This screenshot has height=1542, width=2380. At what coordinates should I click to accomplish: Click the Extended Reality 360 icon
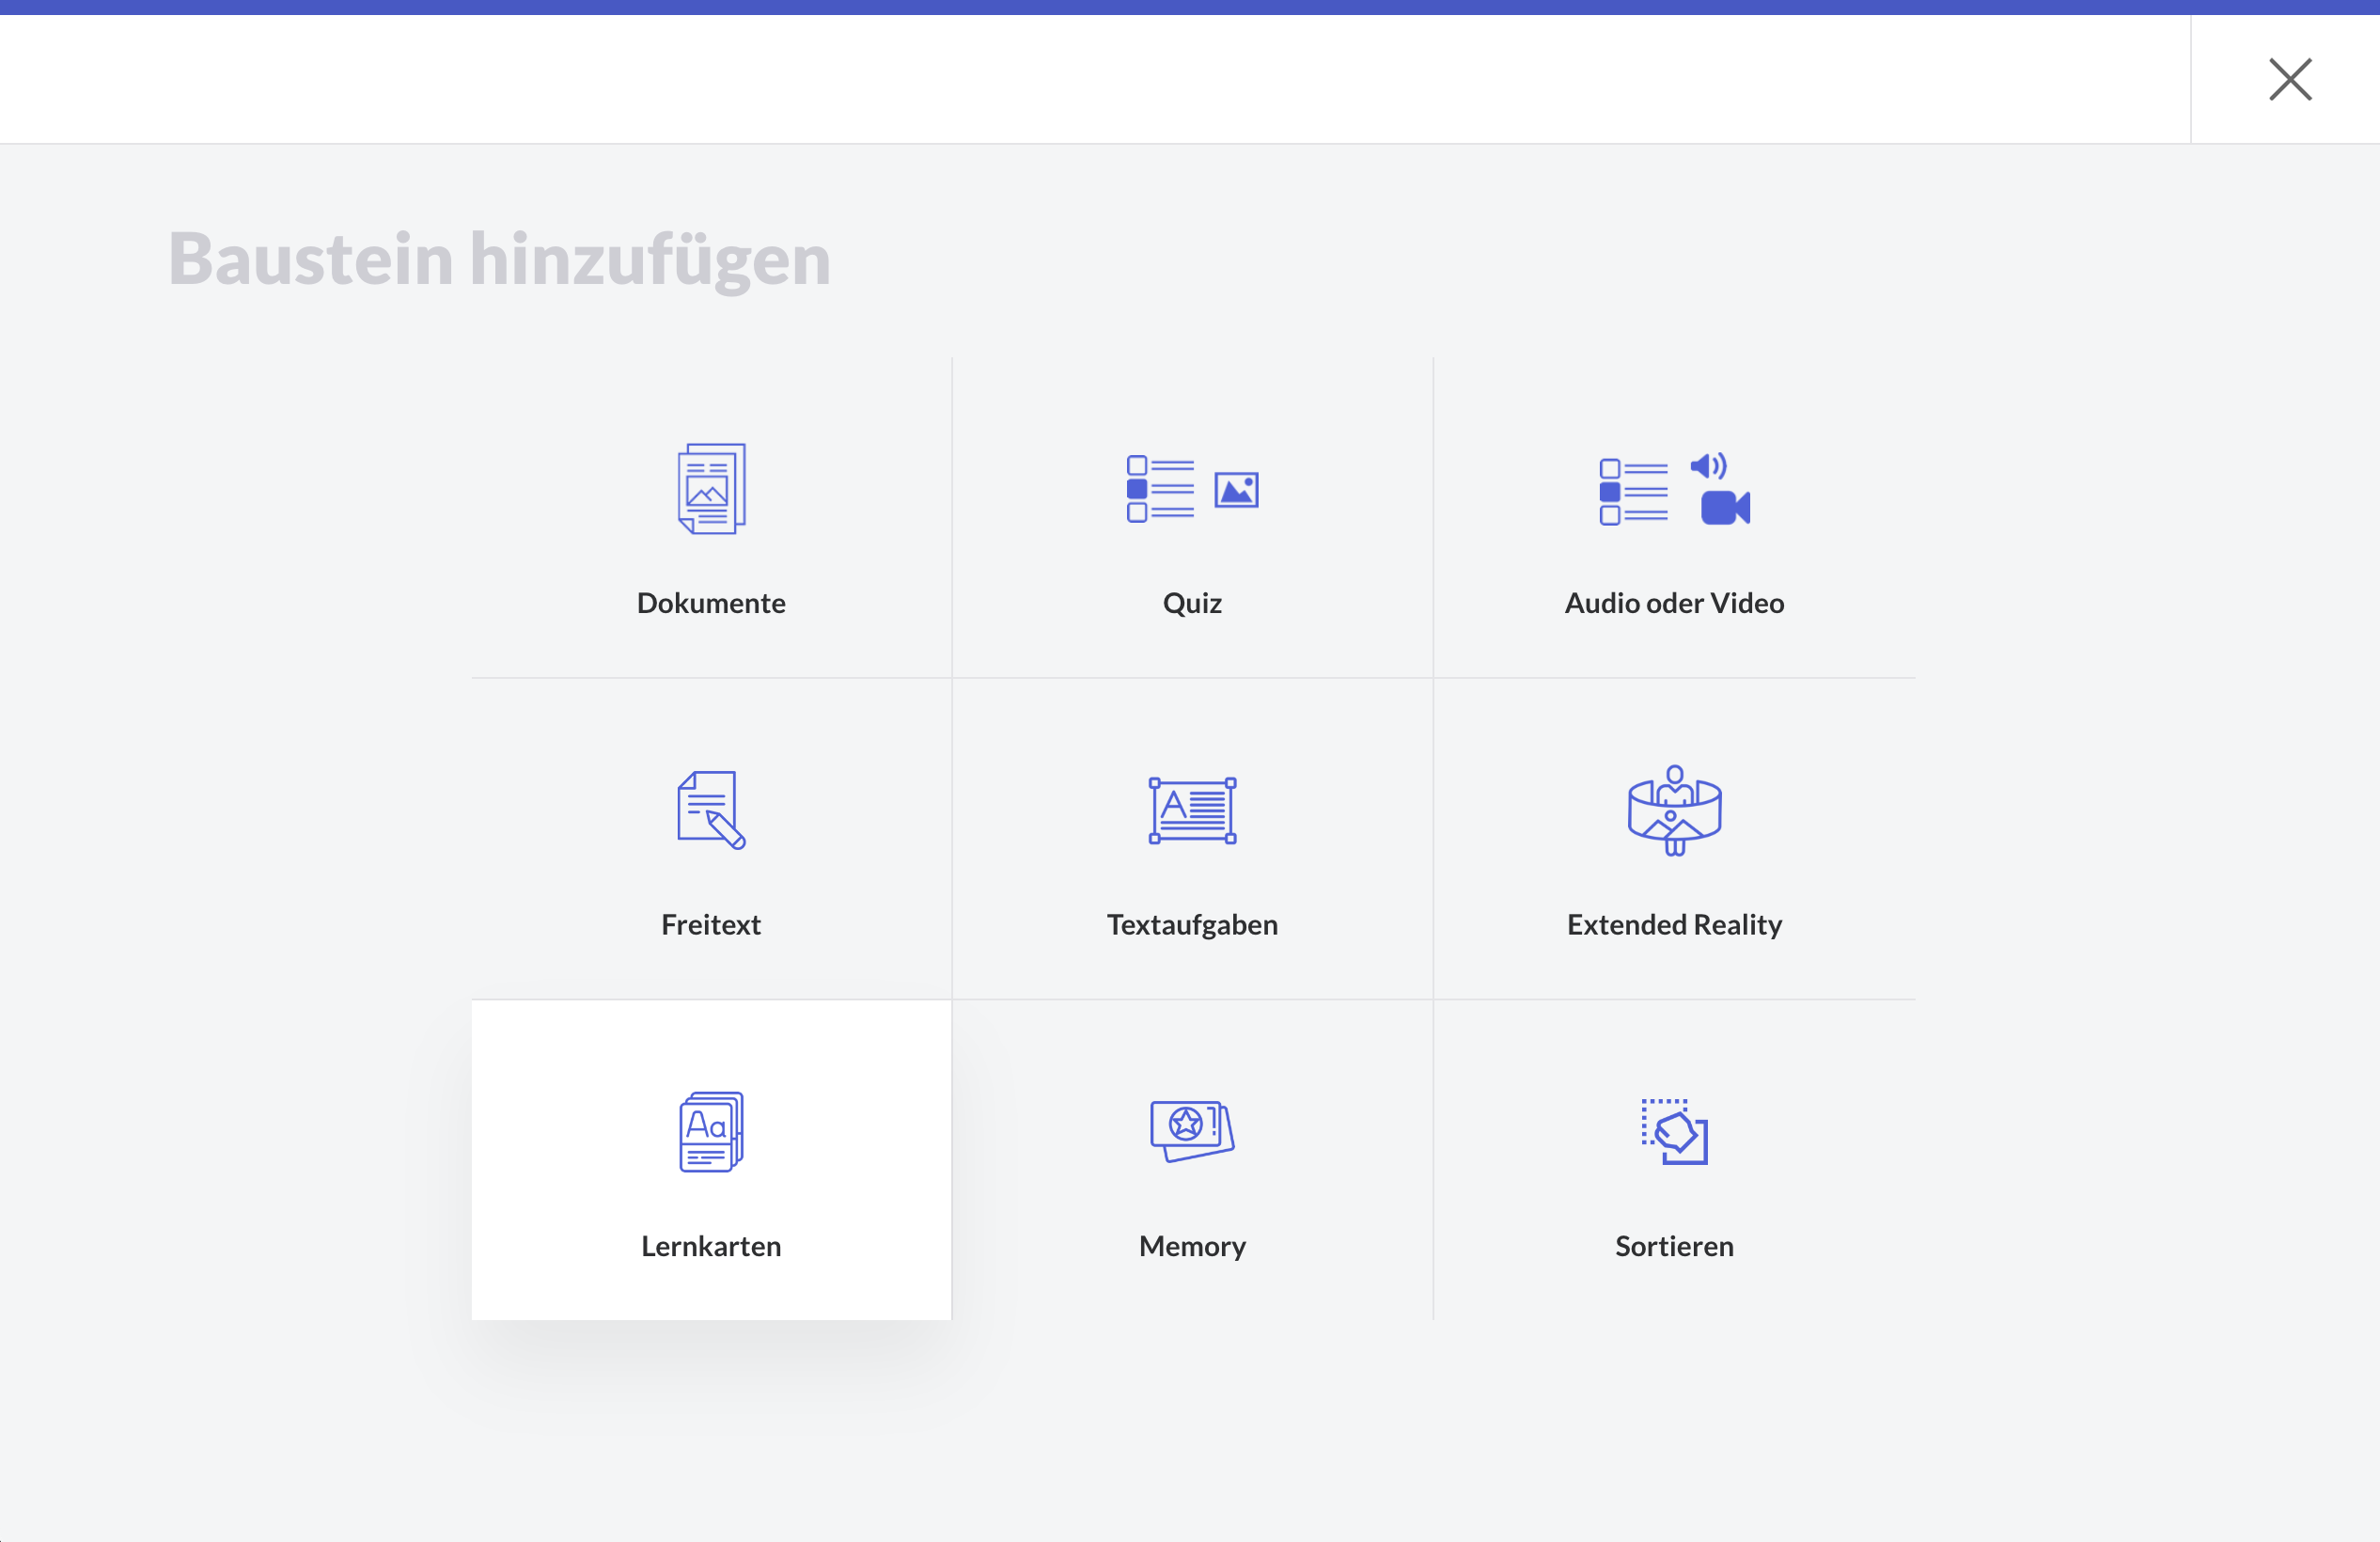click(x=1674, y=810)
